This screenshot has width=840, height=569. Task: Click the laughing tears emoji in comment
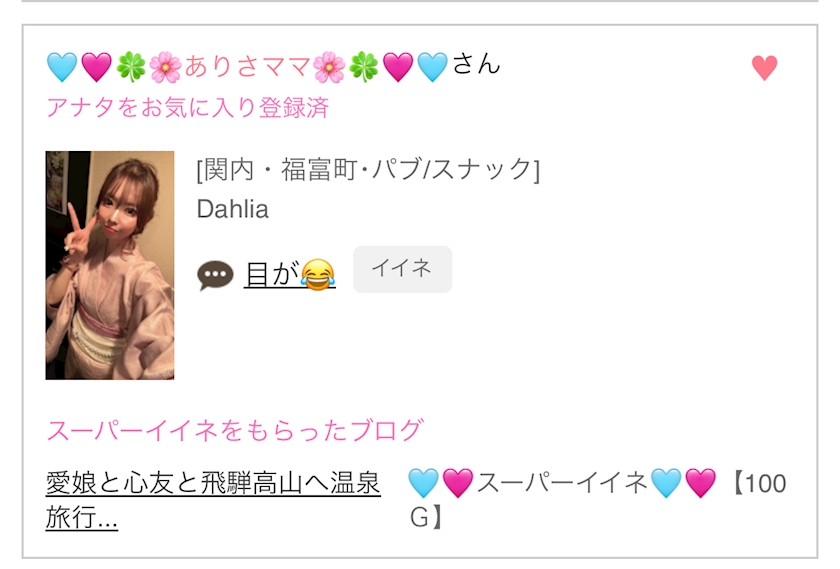pos(318,274)
